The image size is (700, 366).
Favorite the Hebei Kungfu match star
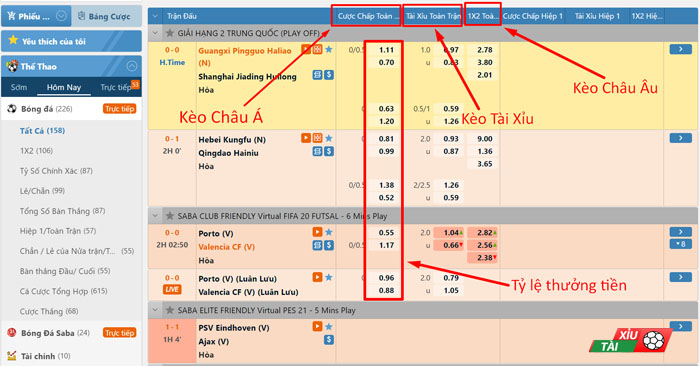[x=329, y=138]
